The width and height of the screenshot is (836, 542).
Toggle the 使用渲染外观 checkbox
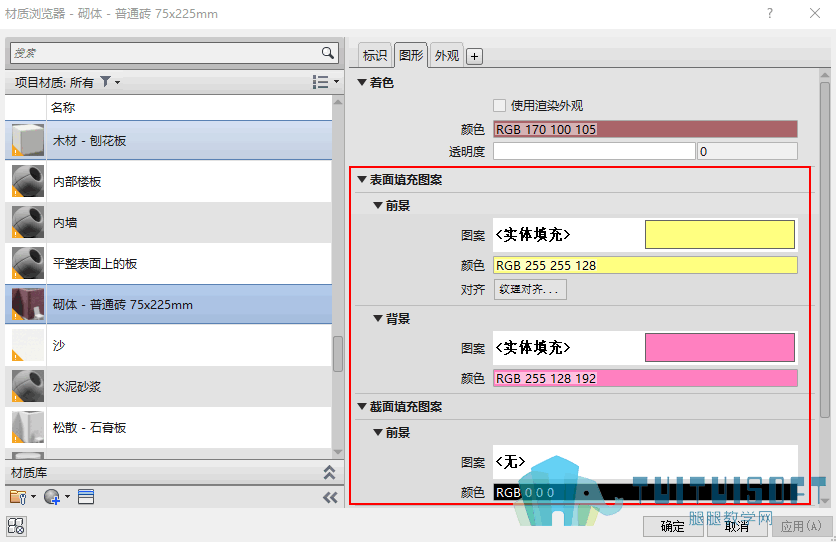(500, 106)
